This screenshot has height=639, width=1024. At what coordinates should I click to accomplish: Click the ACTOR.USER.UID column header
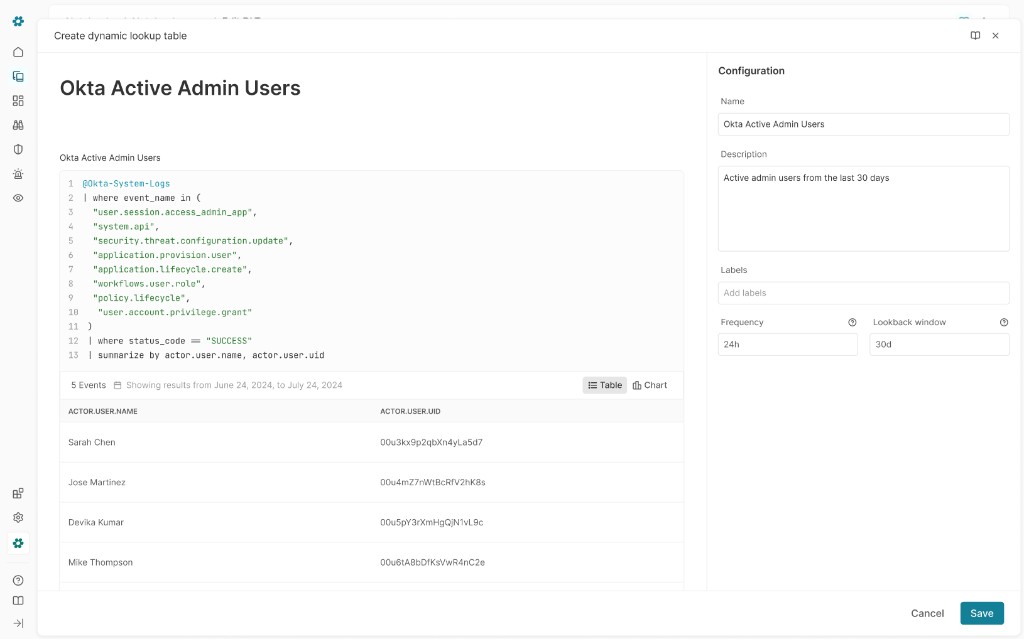(x=410, y=412)
